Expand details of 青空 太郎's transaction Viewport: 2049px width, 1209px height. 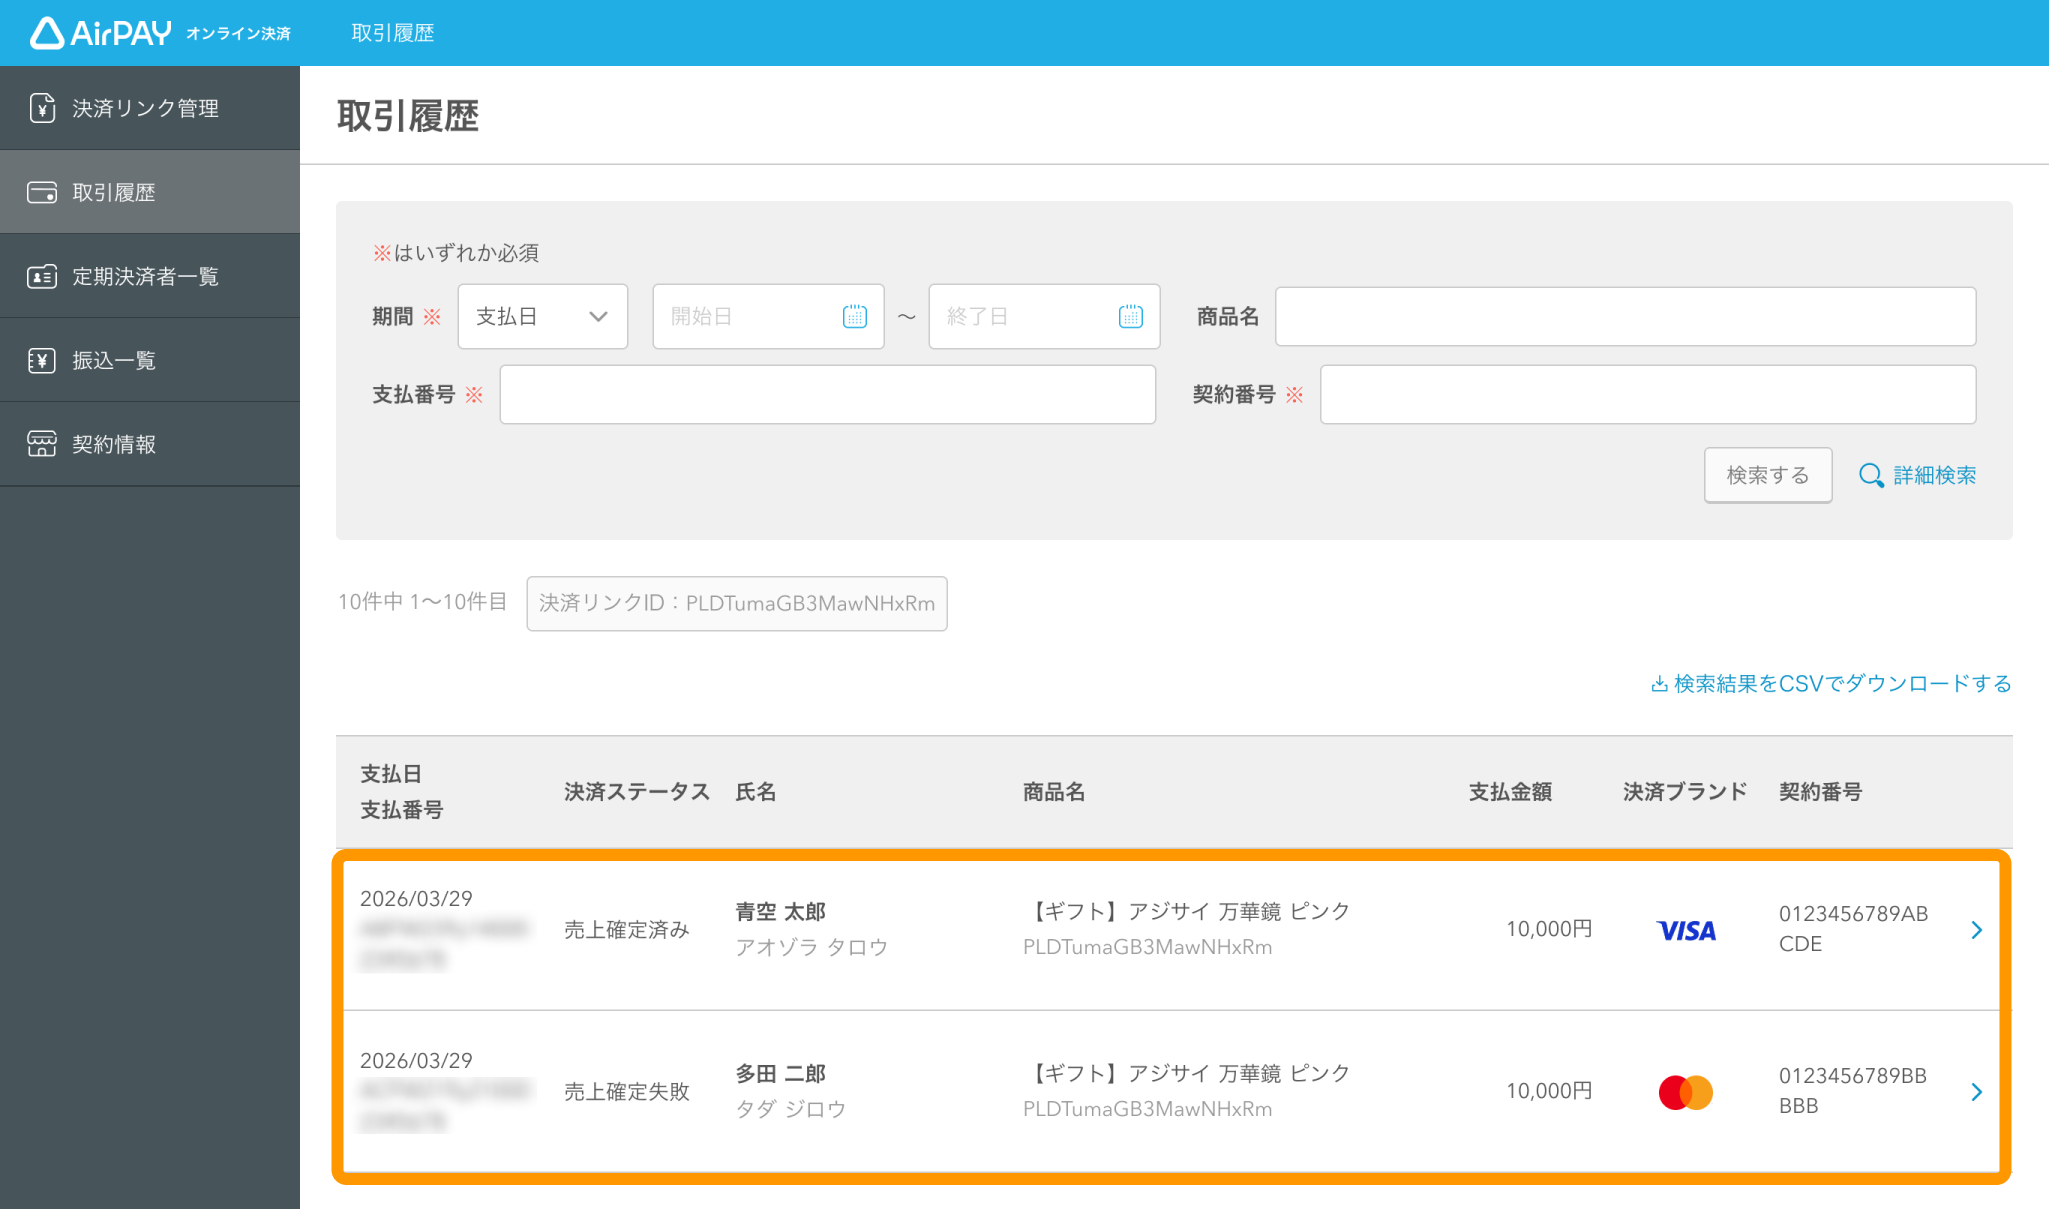click(1976, 929)
